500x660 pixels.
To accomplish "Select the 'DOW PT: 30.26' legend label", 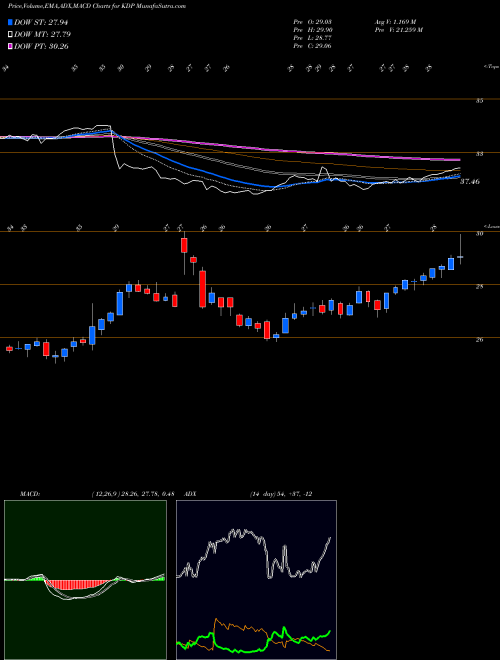I will [x=41, y=46].
